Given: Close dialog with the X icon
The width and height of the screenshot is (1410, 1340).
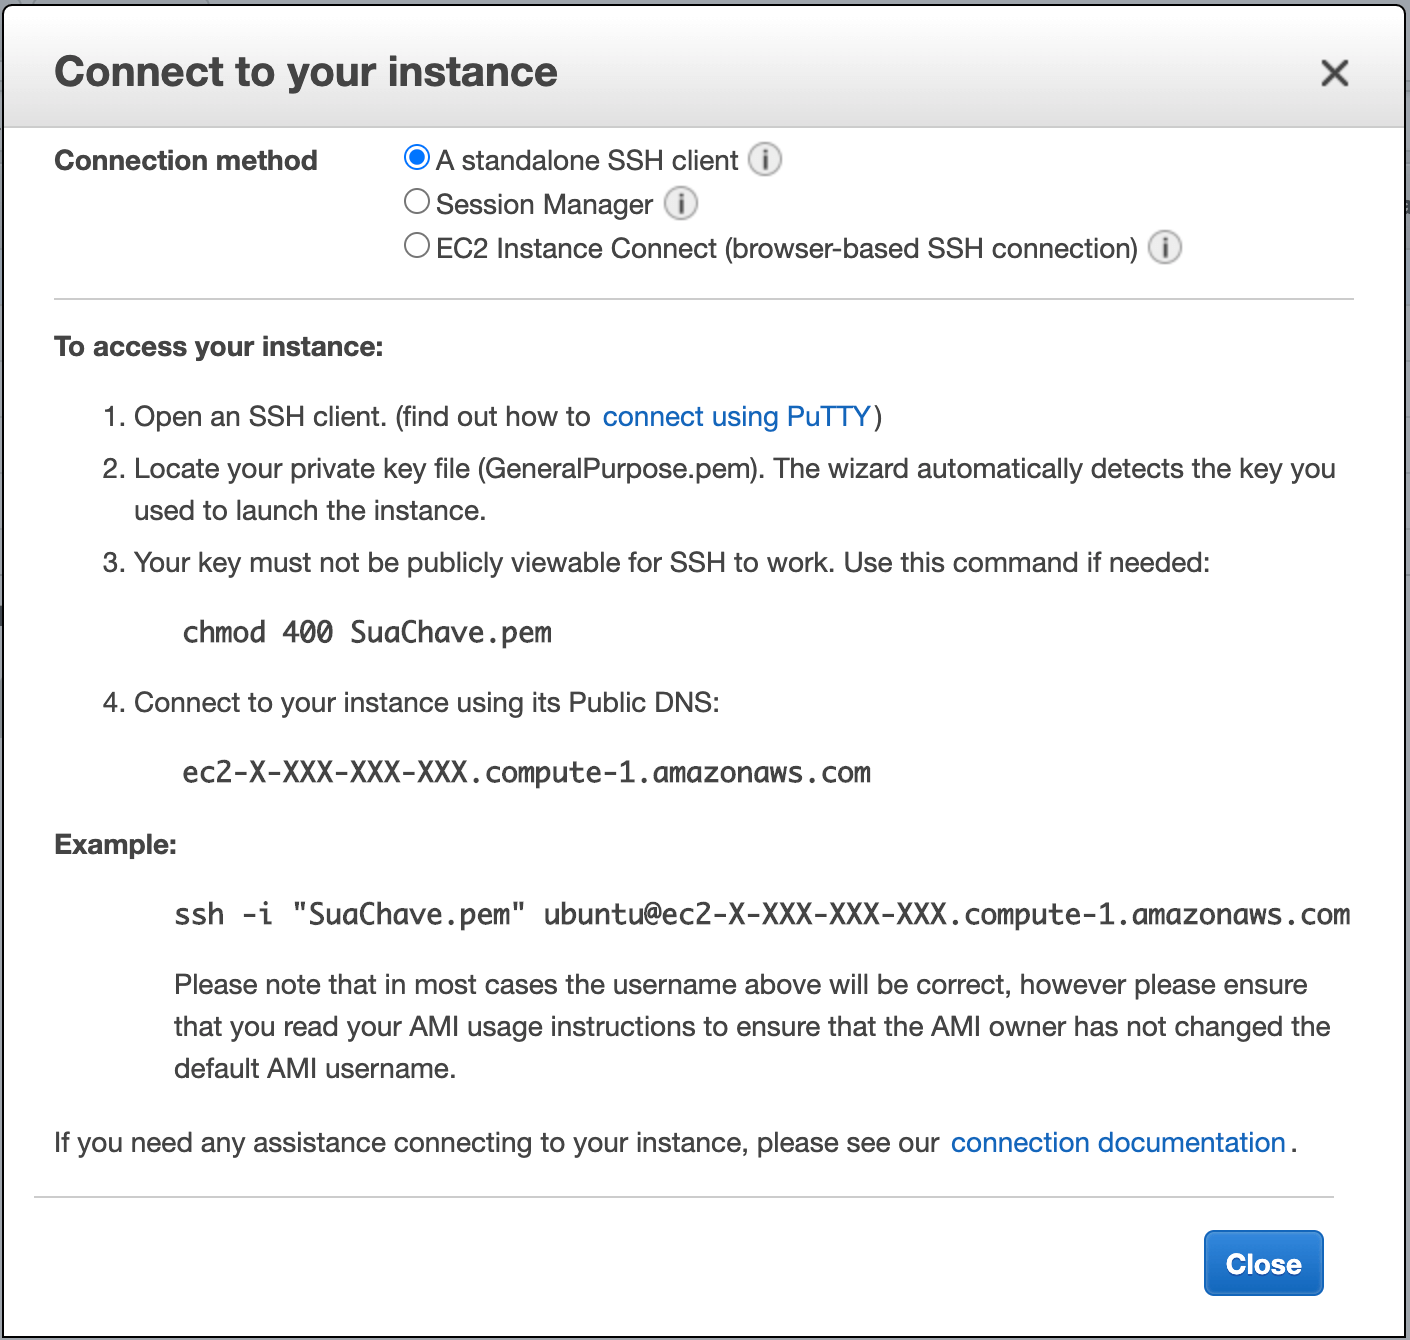Looking at the screenshot, I should (x=1335, y=73).
